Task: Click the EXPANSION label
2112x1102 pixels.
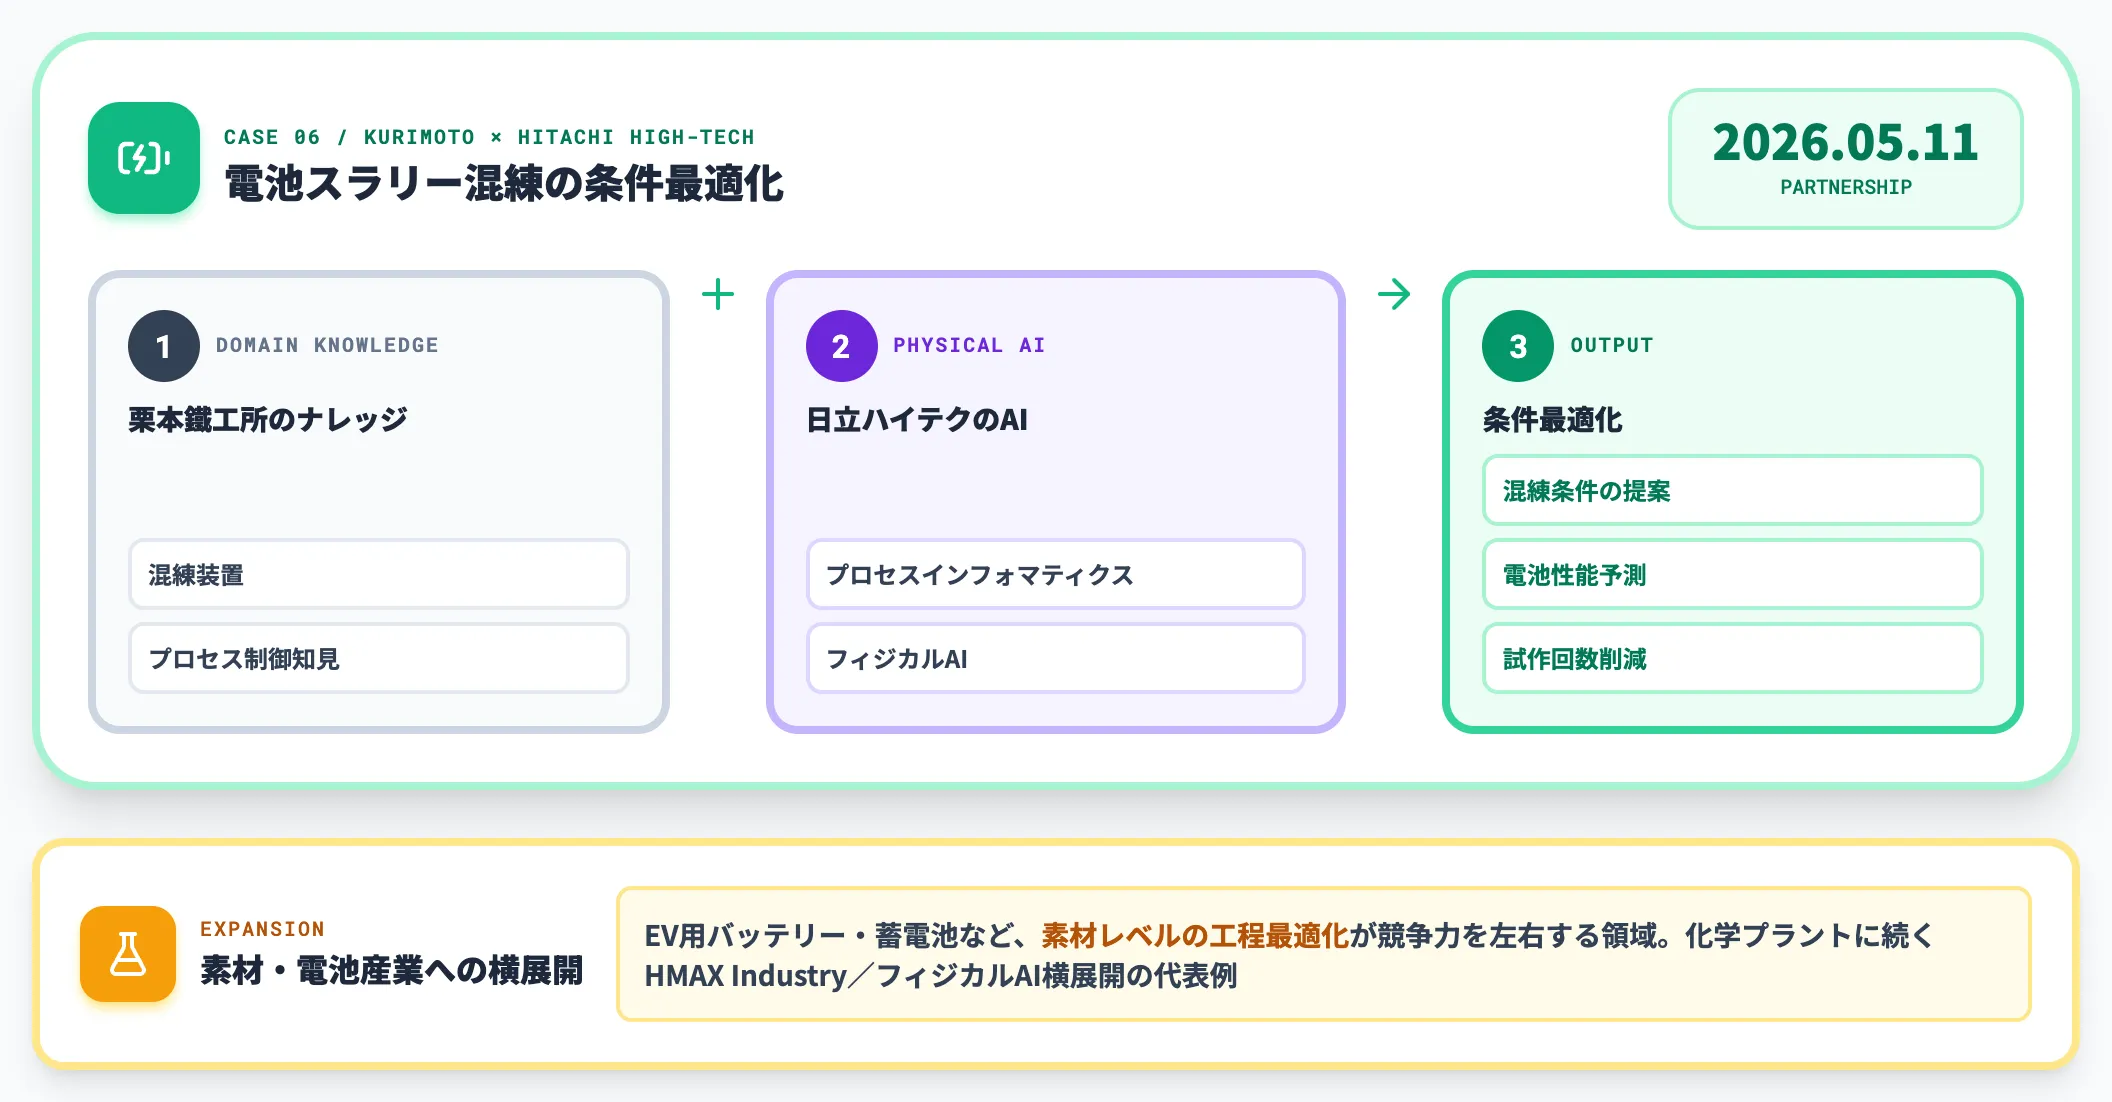Action: coord(262,929)
